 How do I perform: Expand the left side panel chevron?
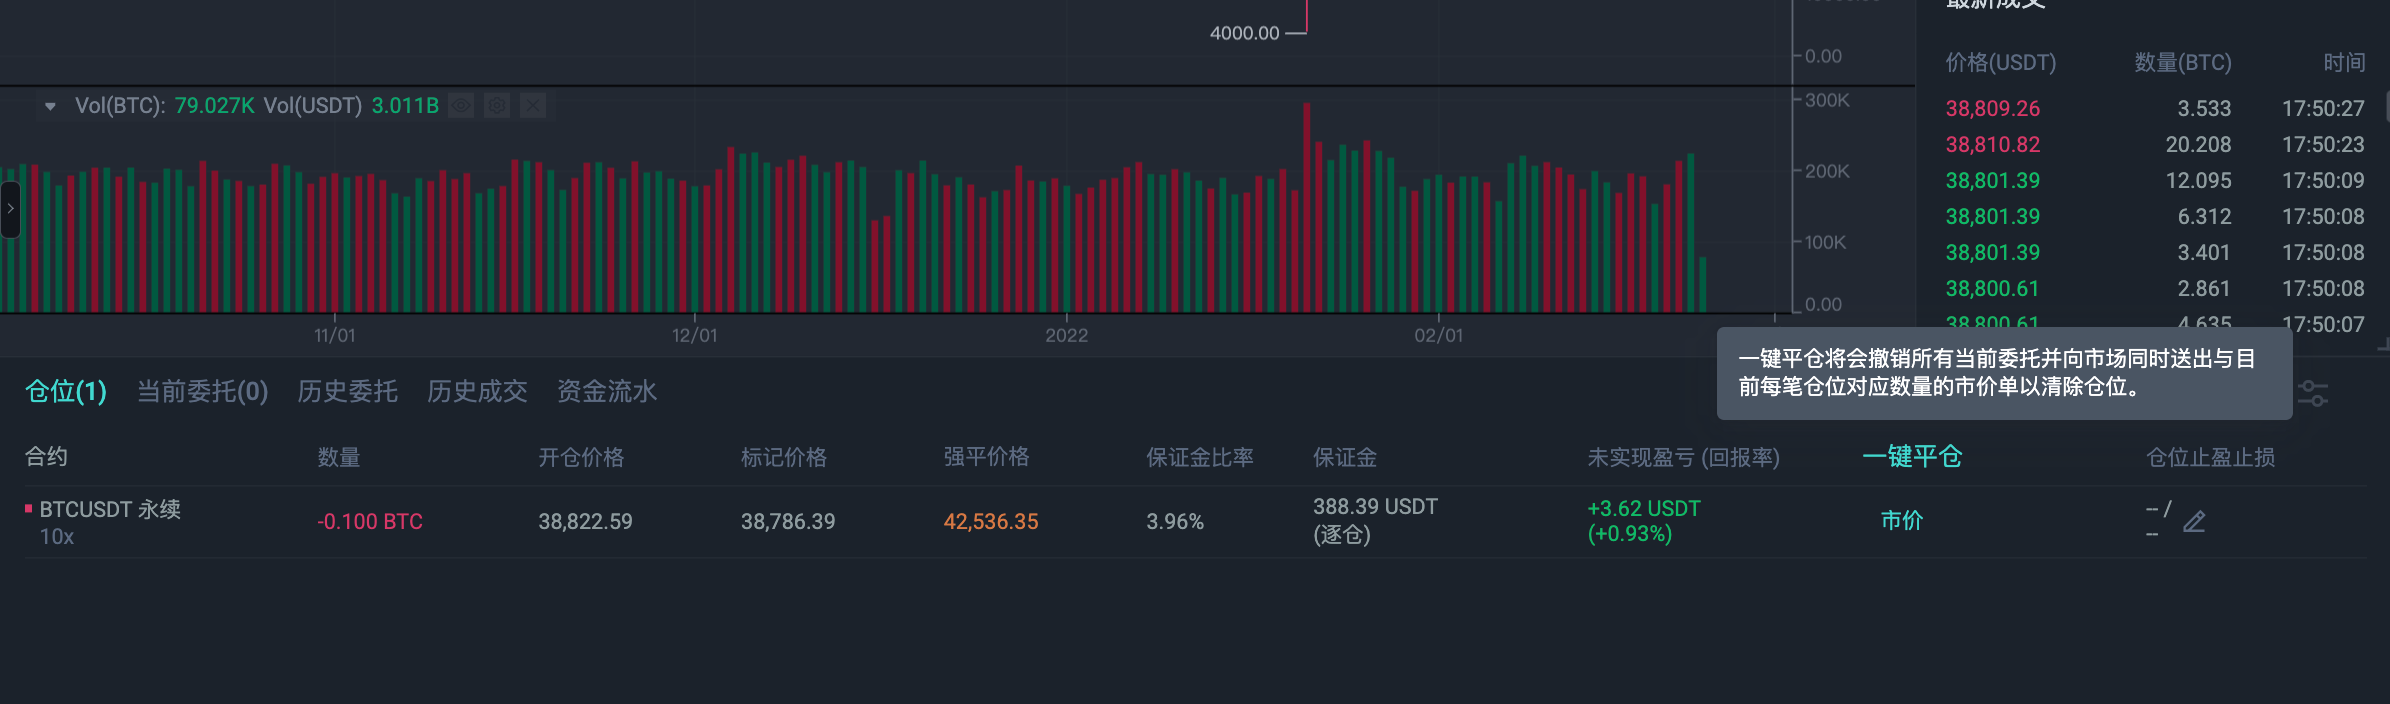click(11, 209)
